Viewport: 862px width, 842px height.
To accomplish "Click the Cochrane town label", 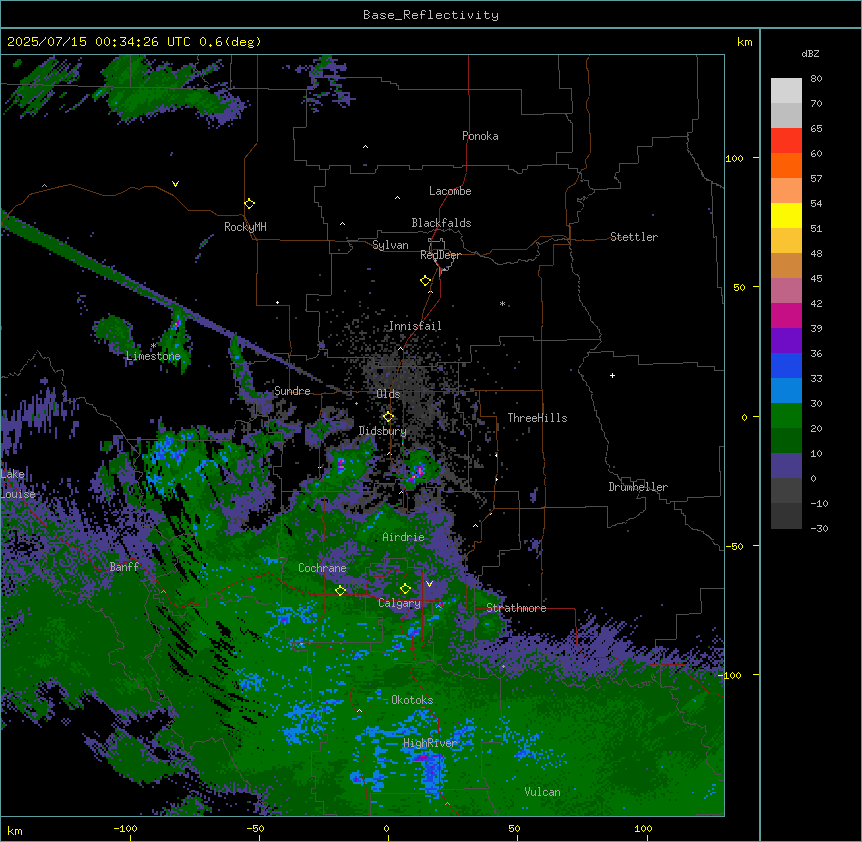I will tap(322, 568).
